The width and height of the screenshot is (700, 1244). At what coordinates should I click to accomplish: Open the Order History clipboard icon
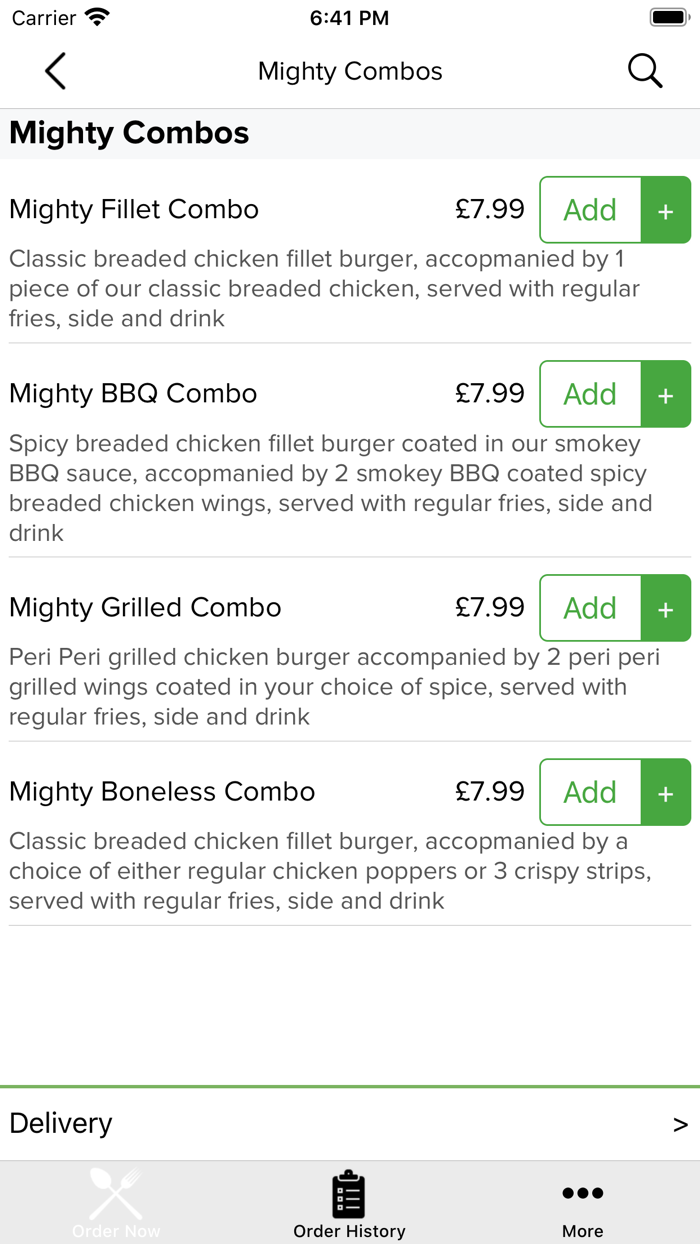[349, 1190]
